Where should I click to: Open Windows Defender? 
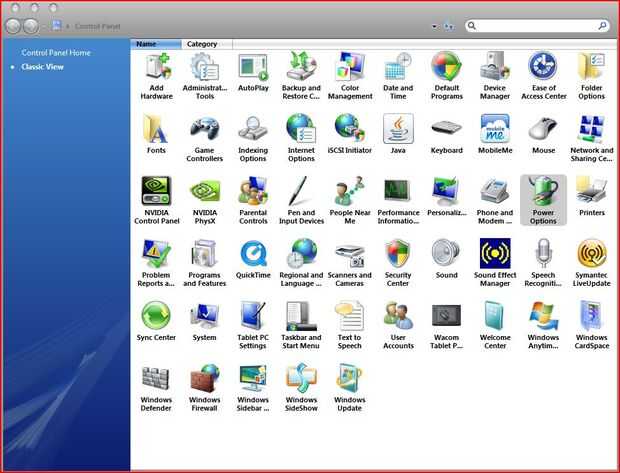tap(156, 388)
